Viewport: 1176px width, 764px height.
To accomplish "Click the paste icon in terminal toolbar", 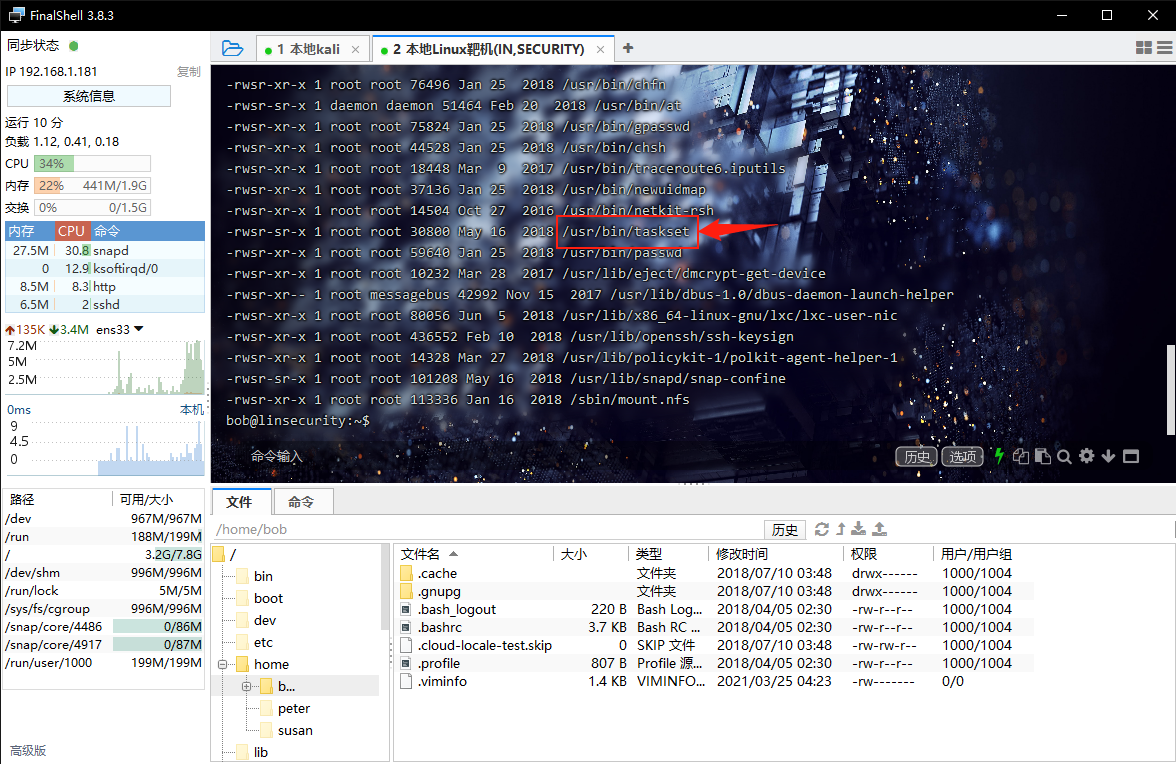I will (1043, 456).
